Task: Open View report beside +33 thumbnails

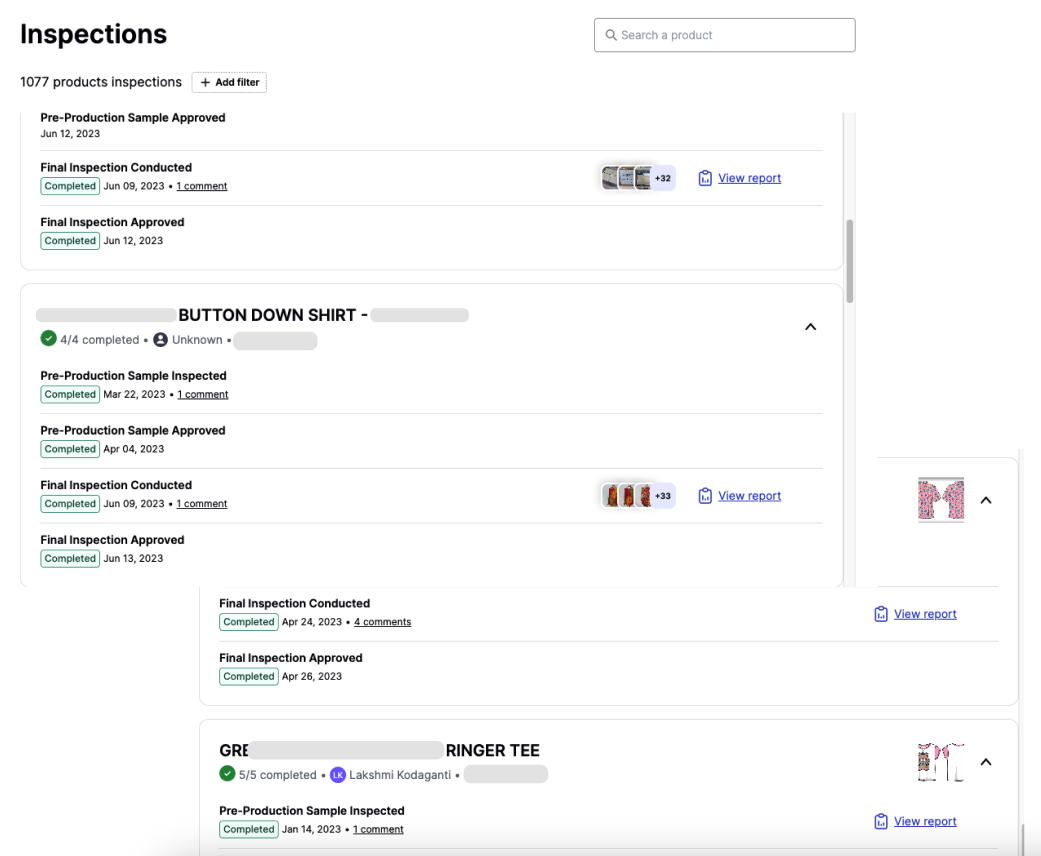Action: pyautogui.click(x=749, y=495)
